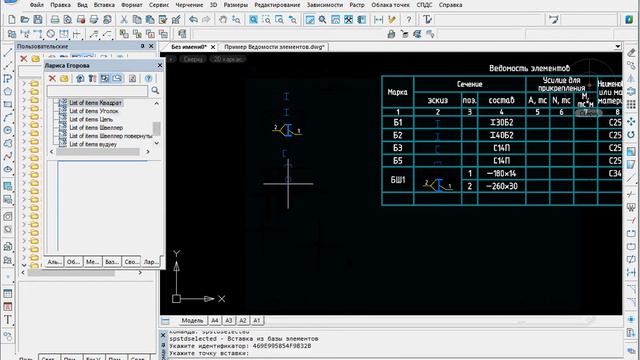Click the БШ1 mark cell in table
This screenshot has width=640, height=360.
[x=398, y=180]
